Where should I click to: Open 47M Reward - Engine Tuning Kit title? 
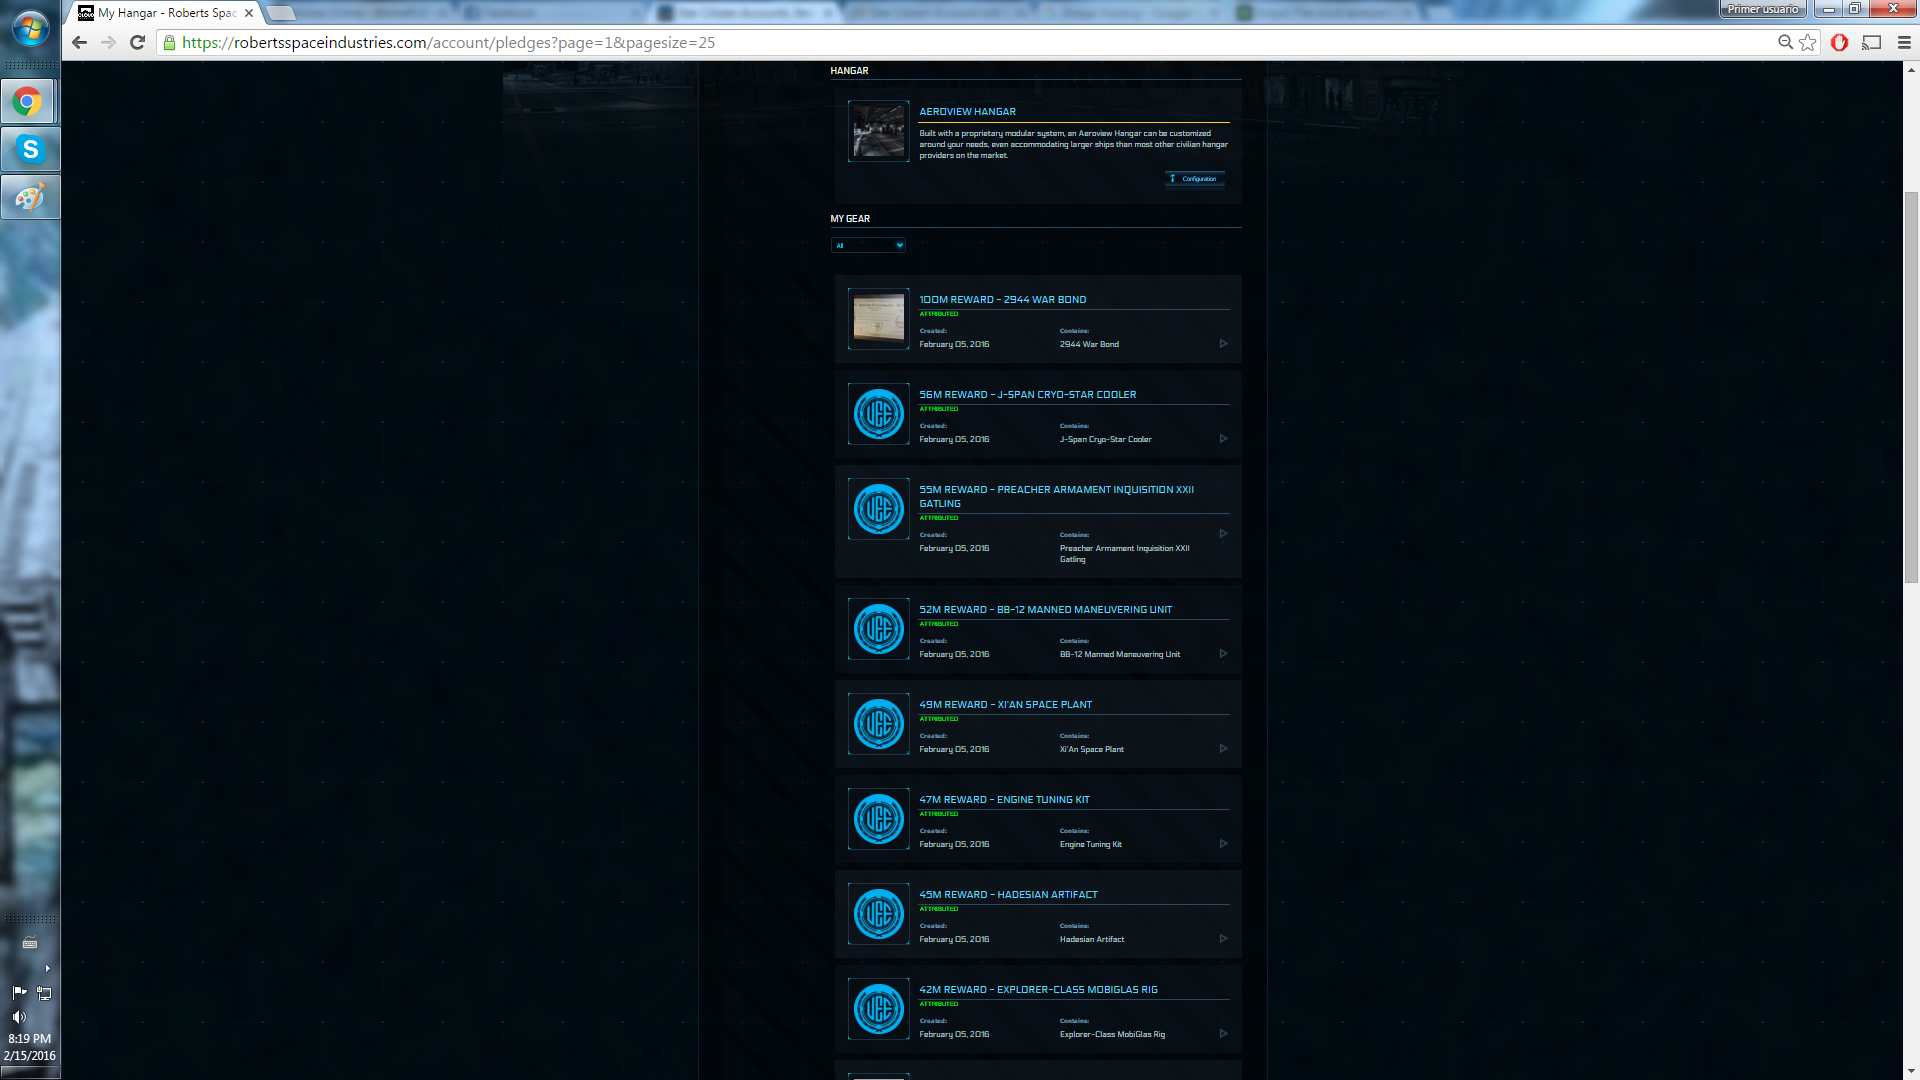click(x=1004, y=800)
